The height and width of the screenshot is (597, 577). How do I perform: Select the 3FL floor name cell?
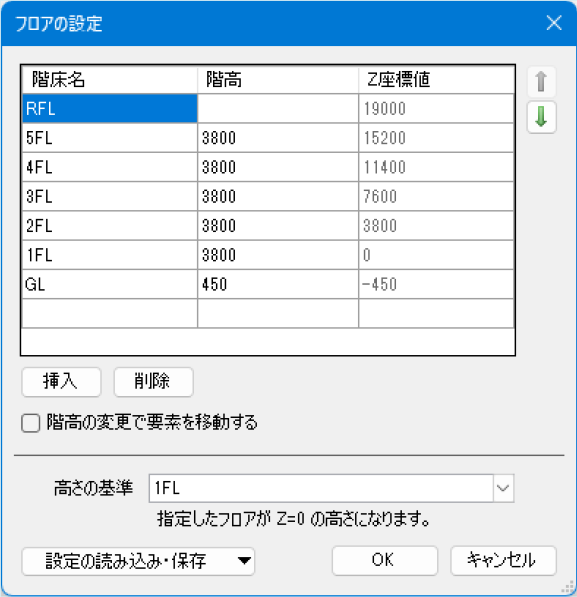pyautogui.click(x=110, y=196)
